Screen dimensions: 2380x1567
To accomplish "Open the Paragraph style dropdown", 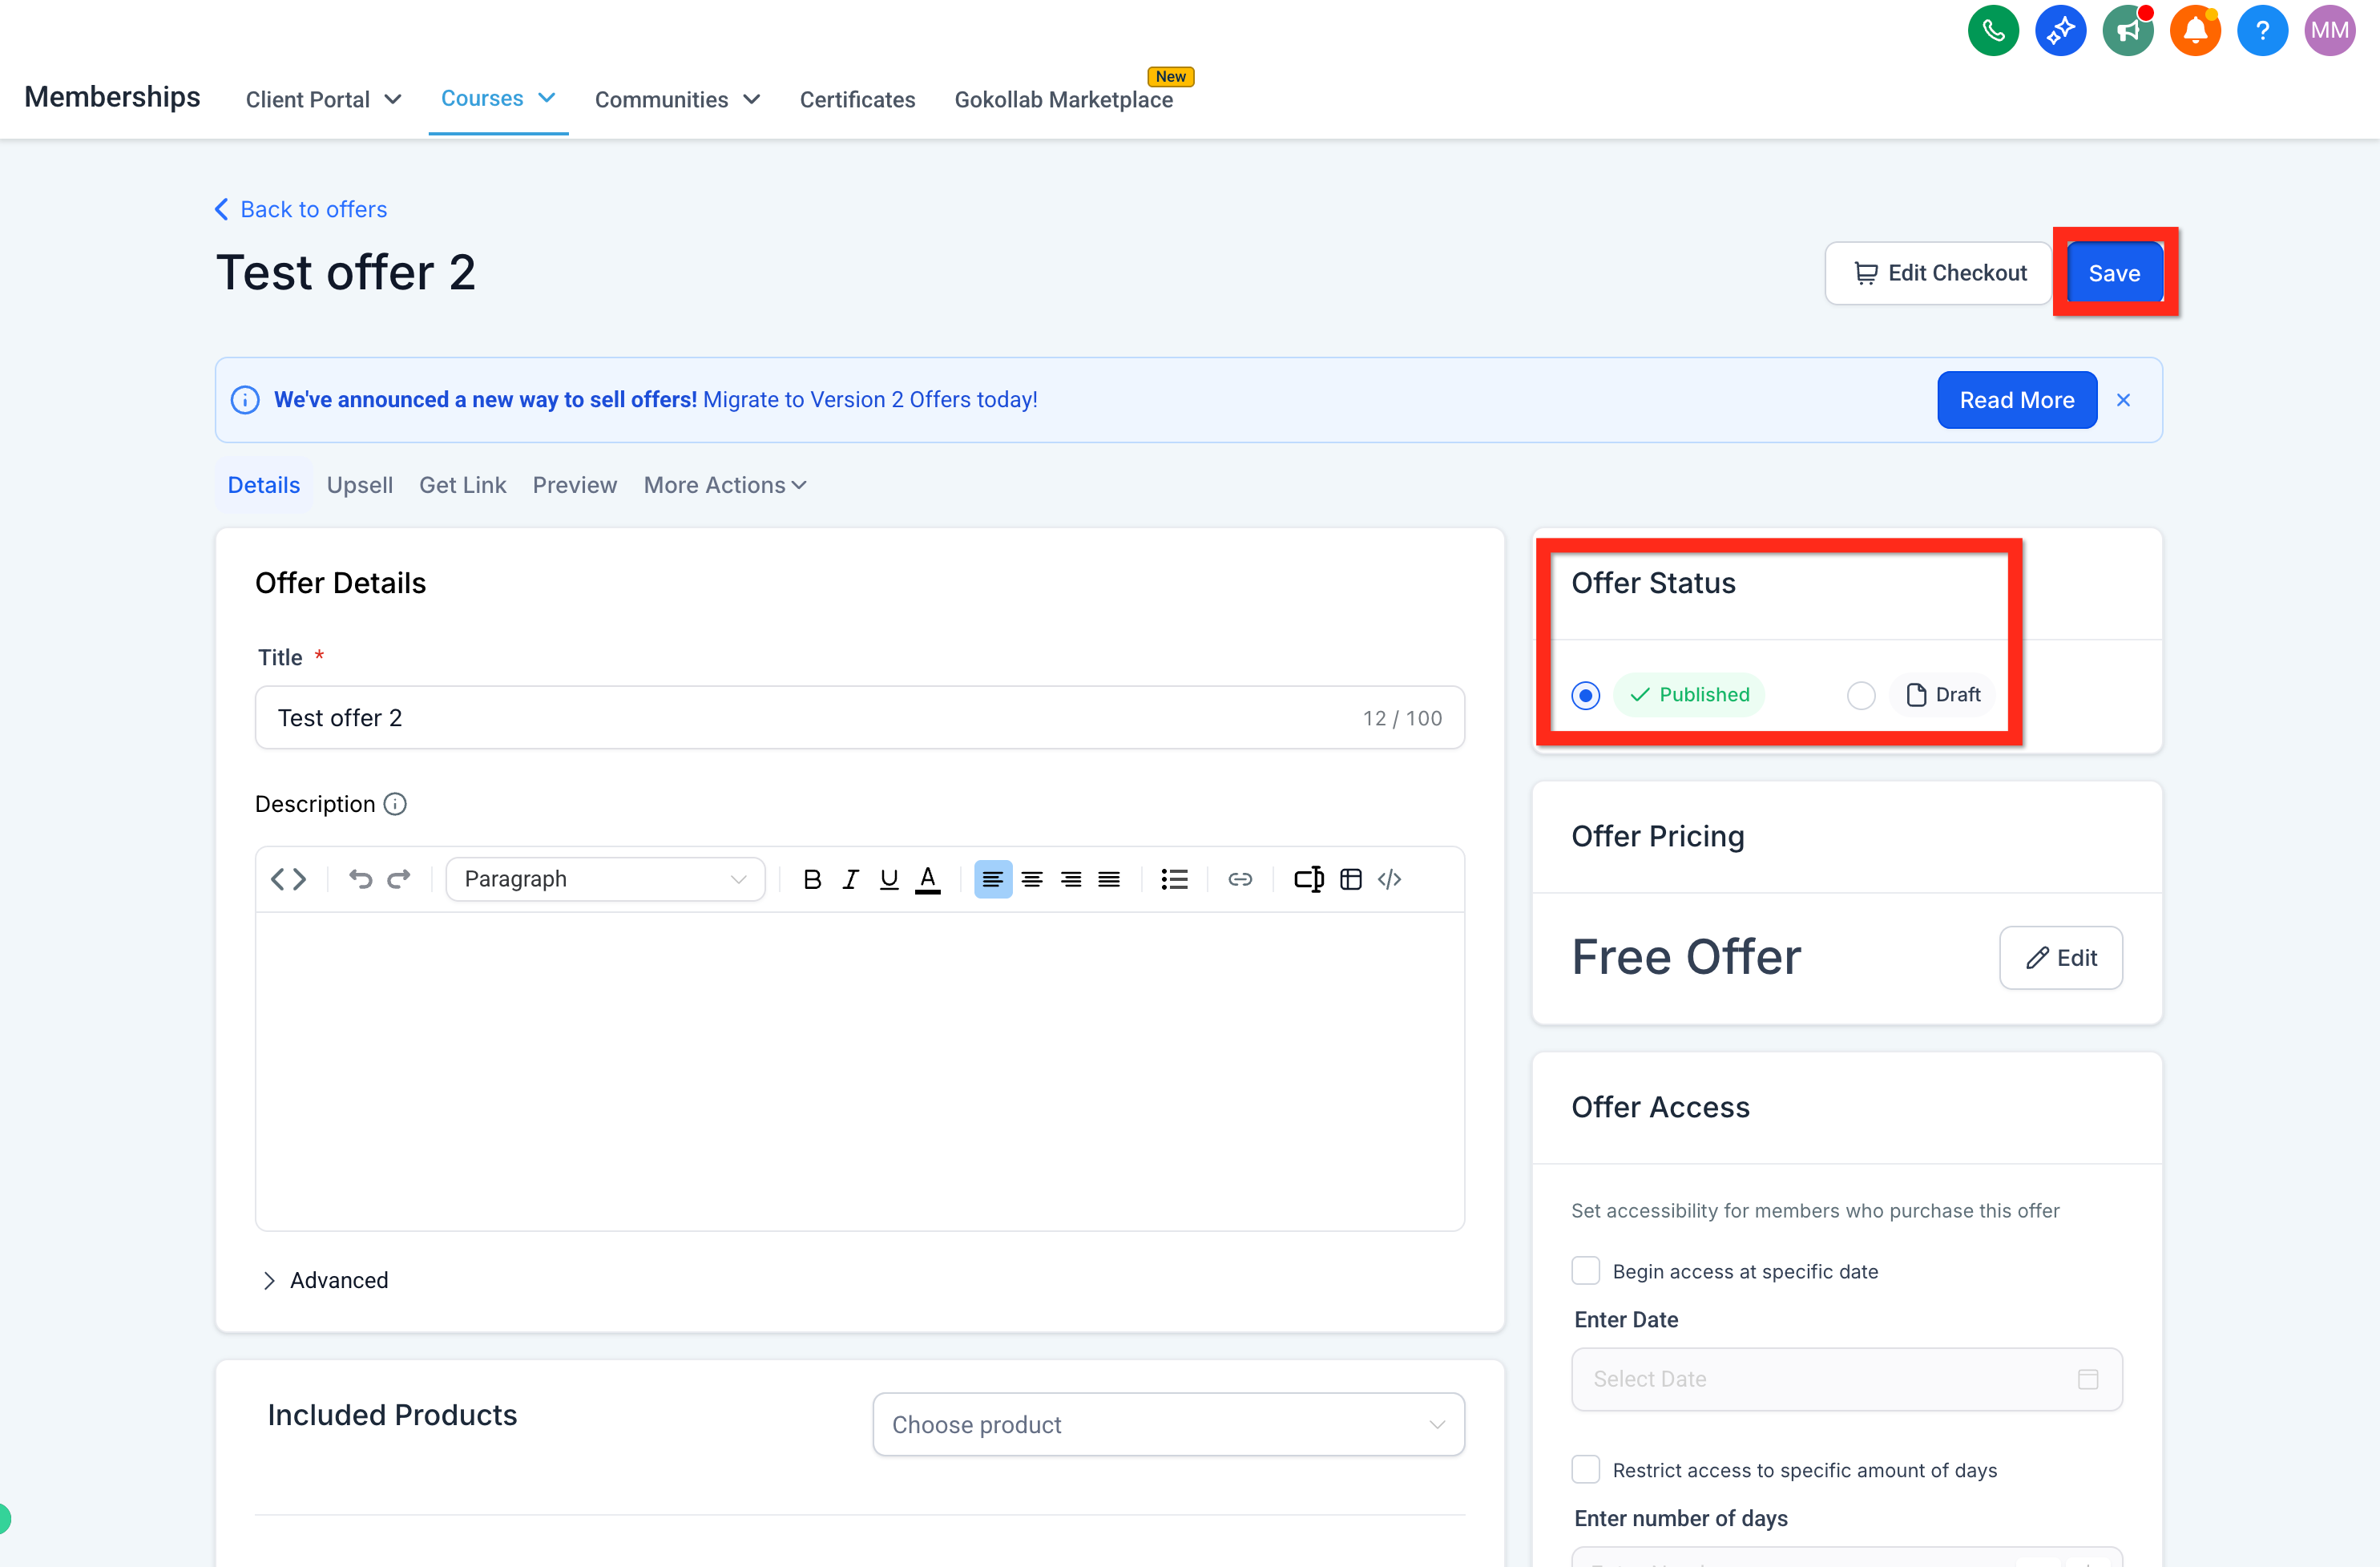I will pyautogui.click(x=605, y=879).
